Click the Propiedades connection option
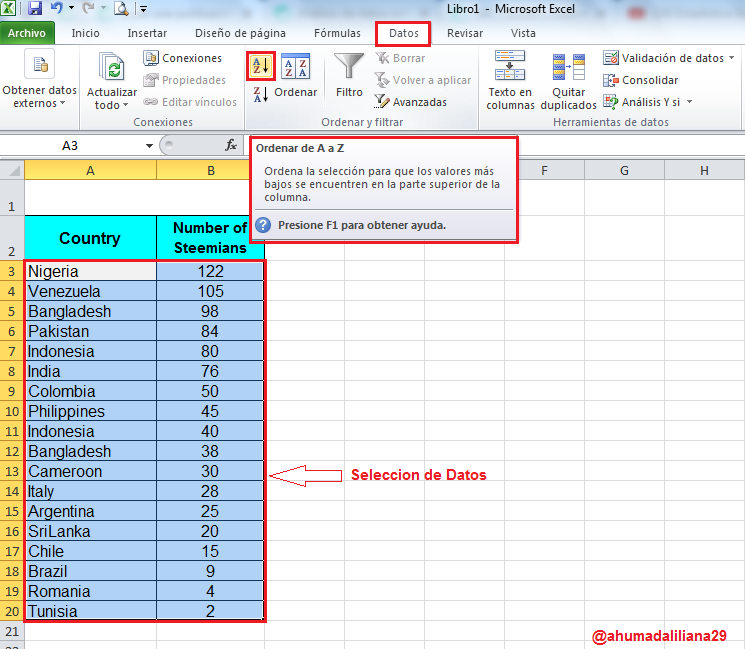This screenshot has height=649, width=745. (184, 80)
